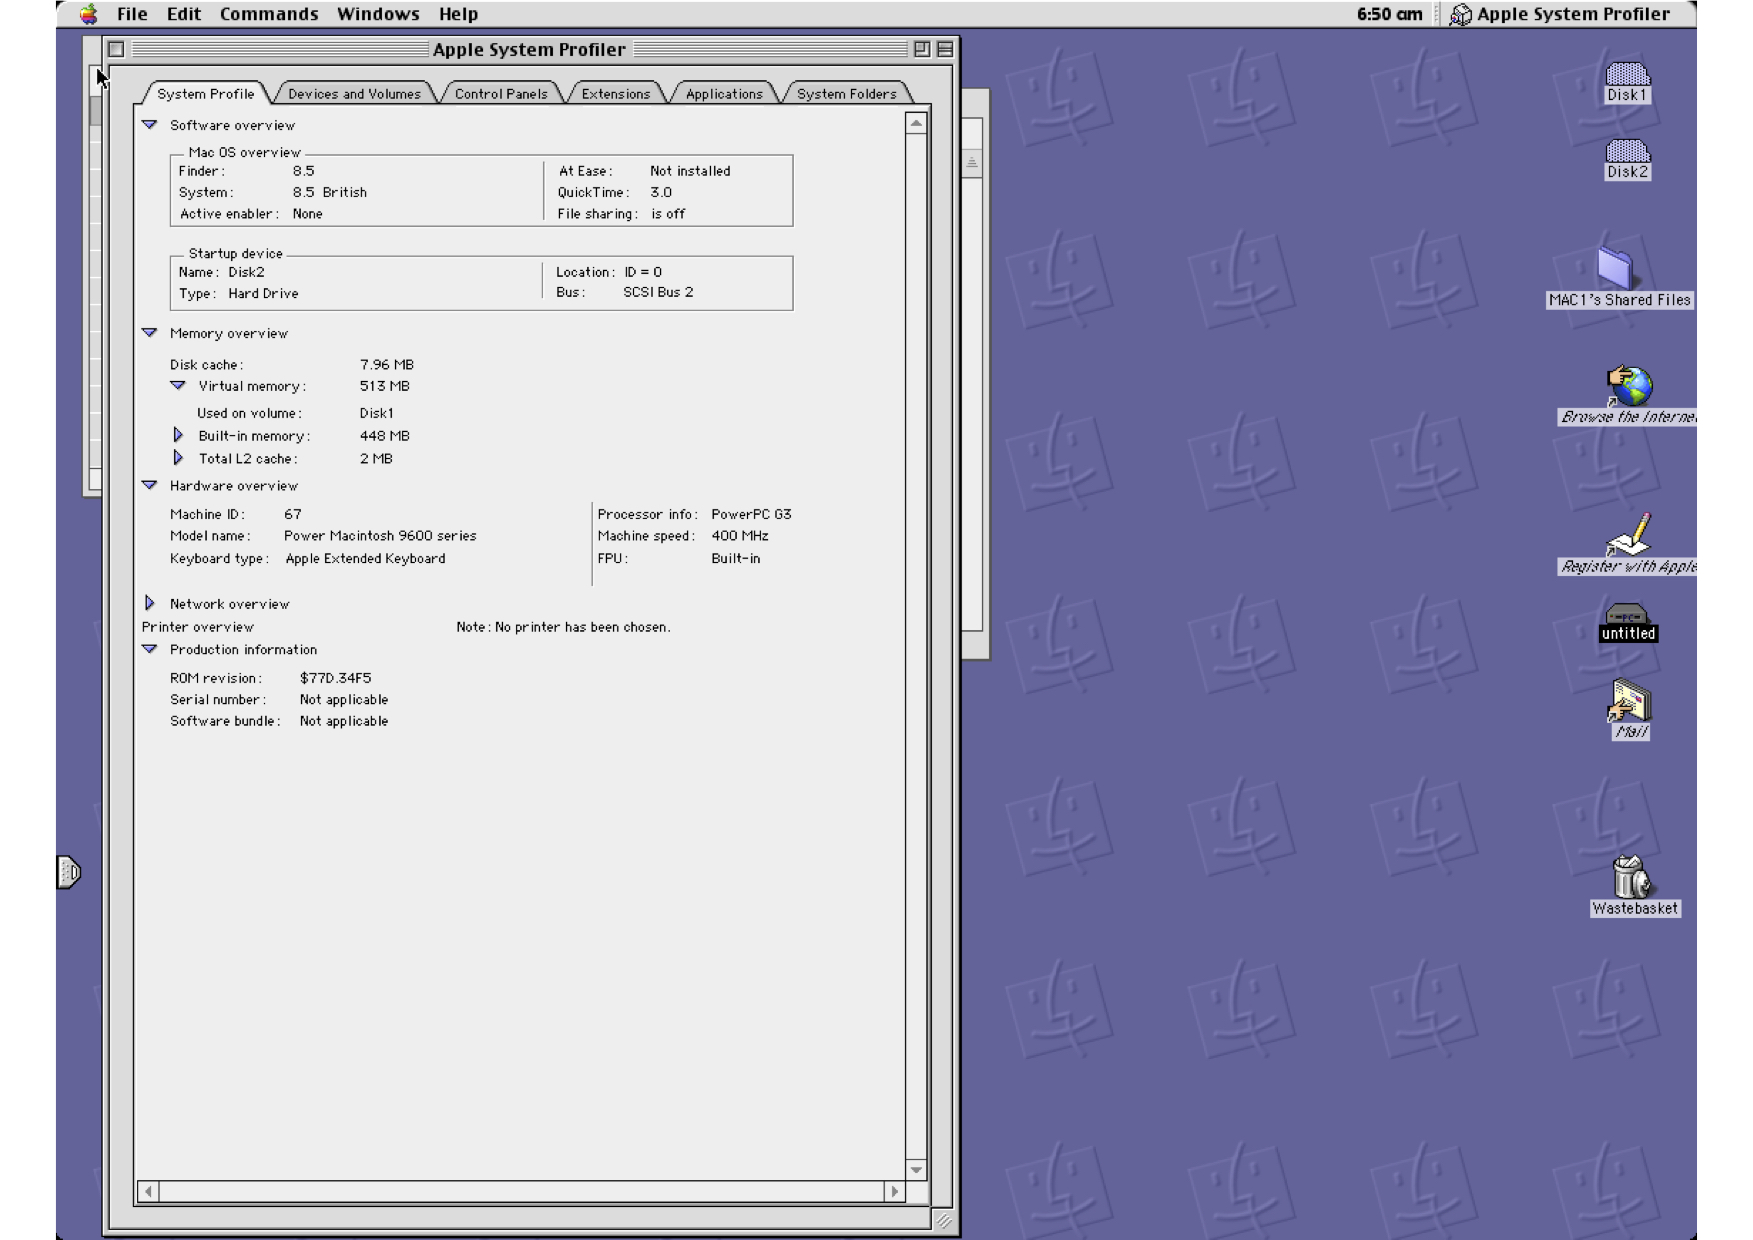The image size is (1753, 1240).
Task: Click the vertical scrollbar down arrow
Action: point(916,1169)
